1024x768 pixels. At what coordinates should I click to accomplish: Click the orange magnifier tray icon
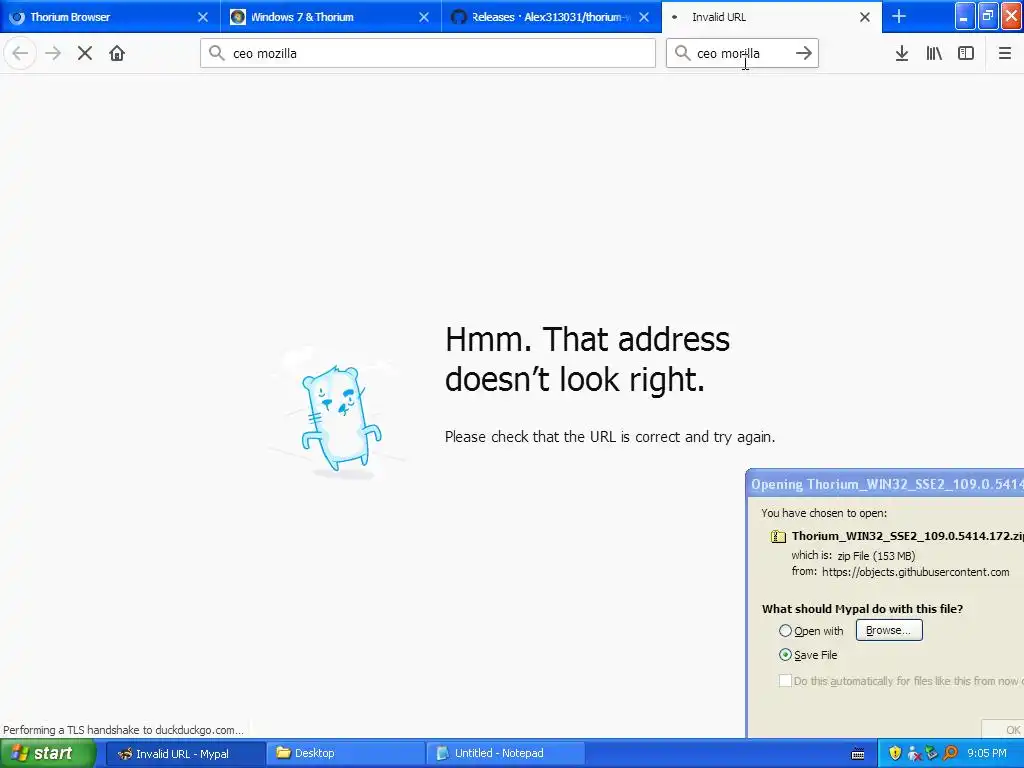tap(950, 754)
